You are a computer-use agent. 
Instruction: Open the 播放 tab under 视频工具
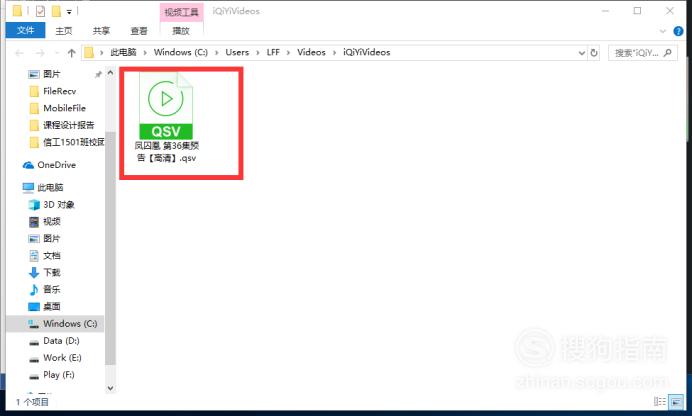click(181, 31)
